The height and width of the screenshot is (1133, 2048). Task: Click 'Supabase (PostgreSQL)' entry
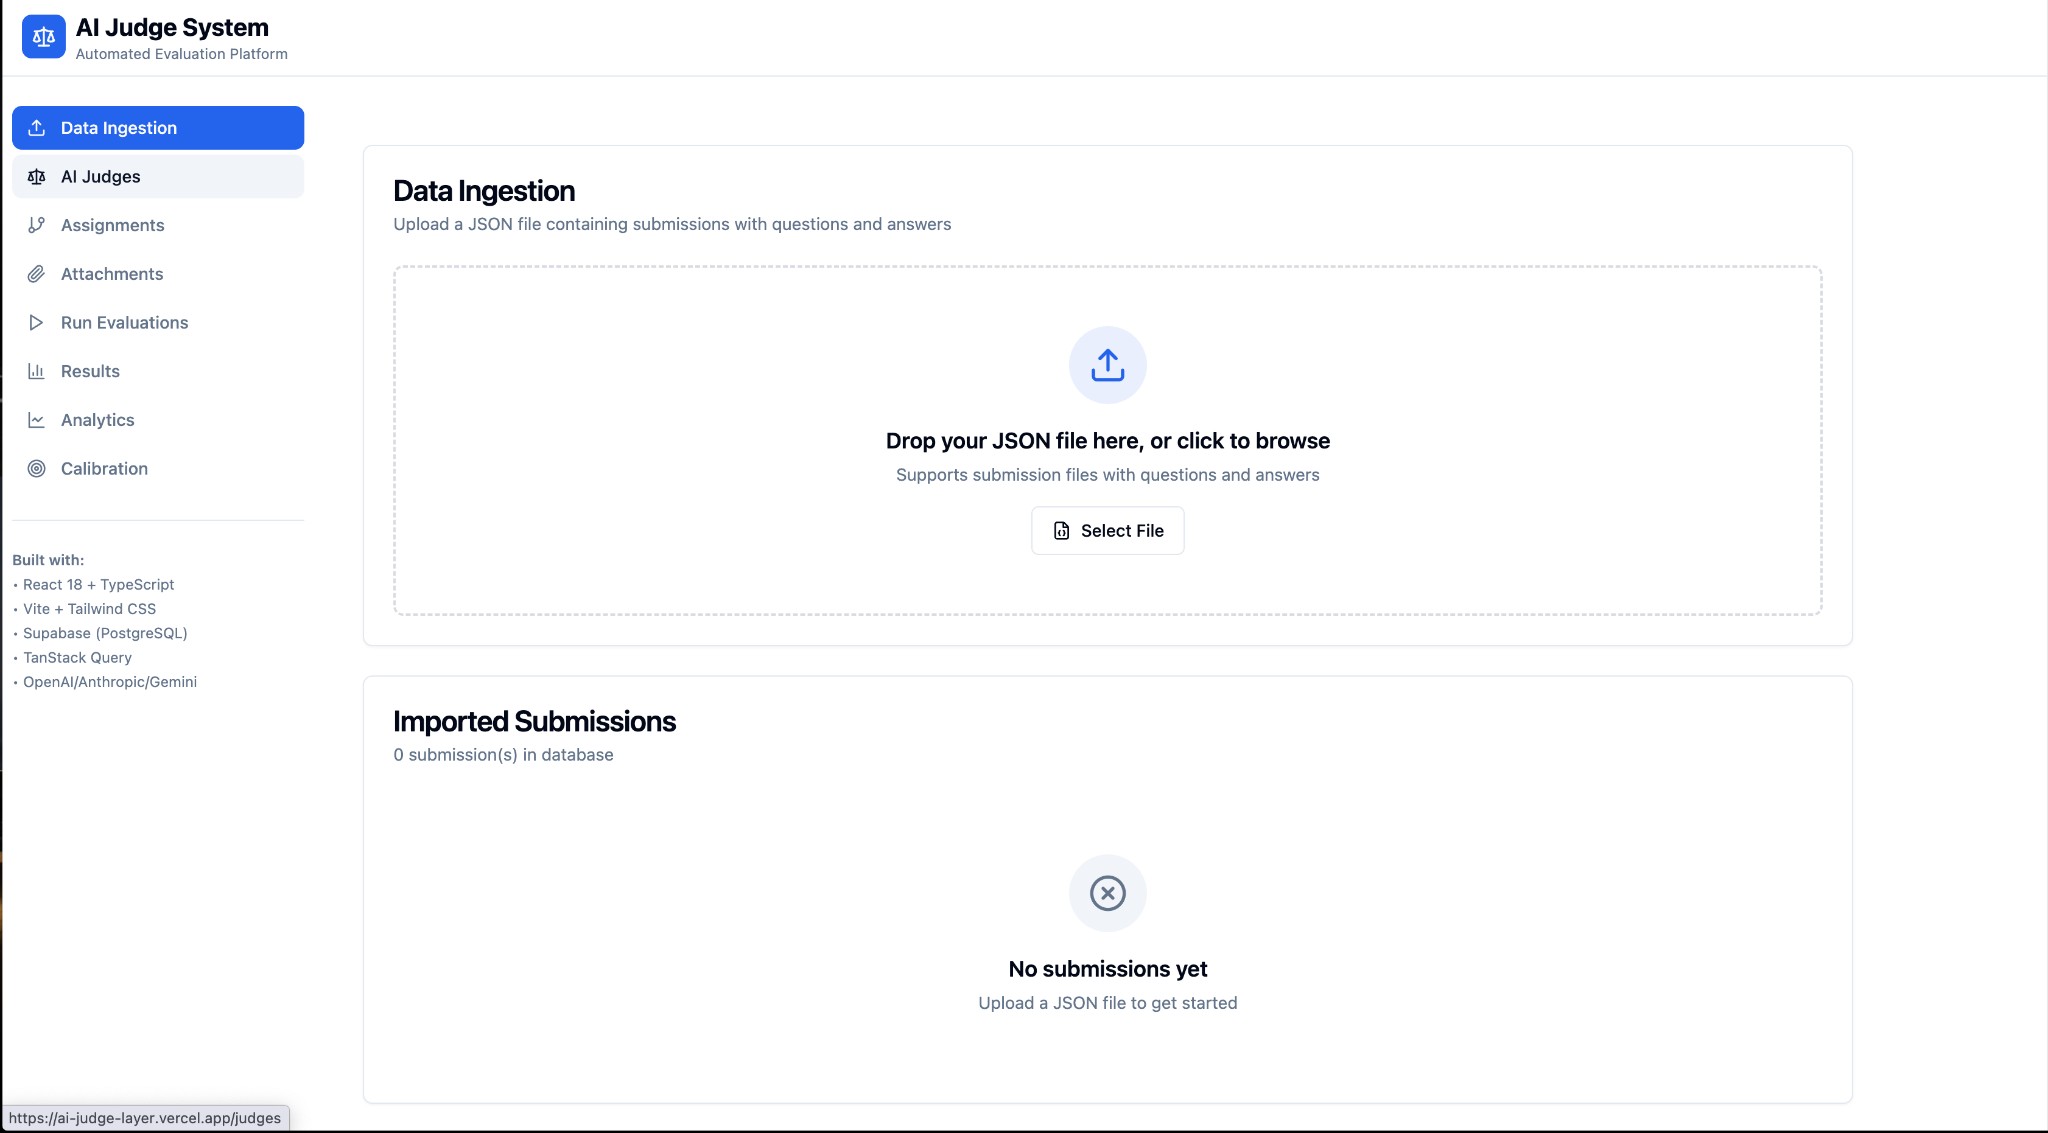pyautogui.click(x=106, y=633)
